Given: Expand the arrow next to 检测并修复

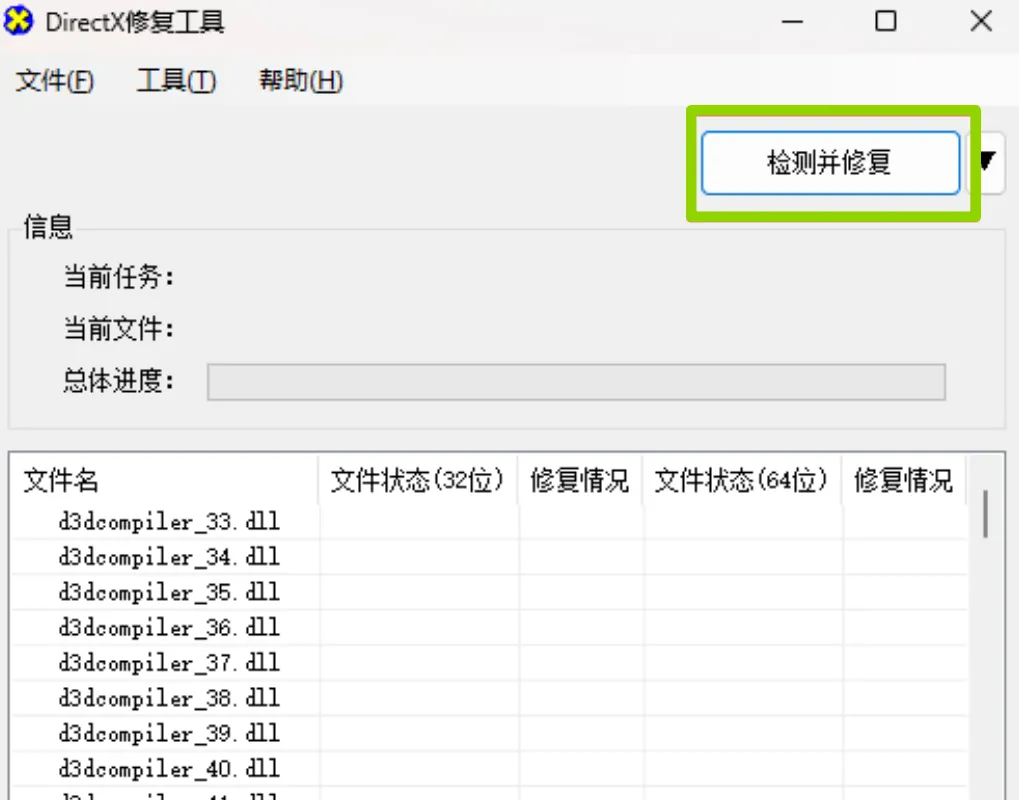Looking at the screenshot, I should [988, 162].
